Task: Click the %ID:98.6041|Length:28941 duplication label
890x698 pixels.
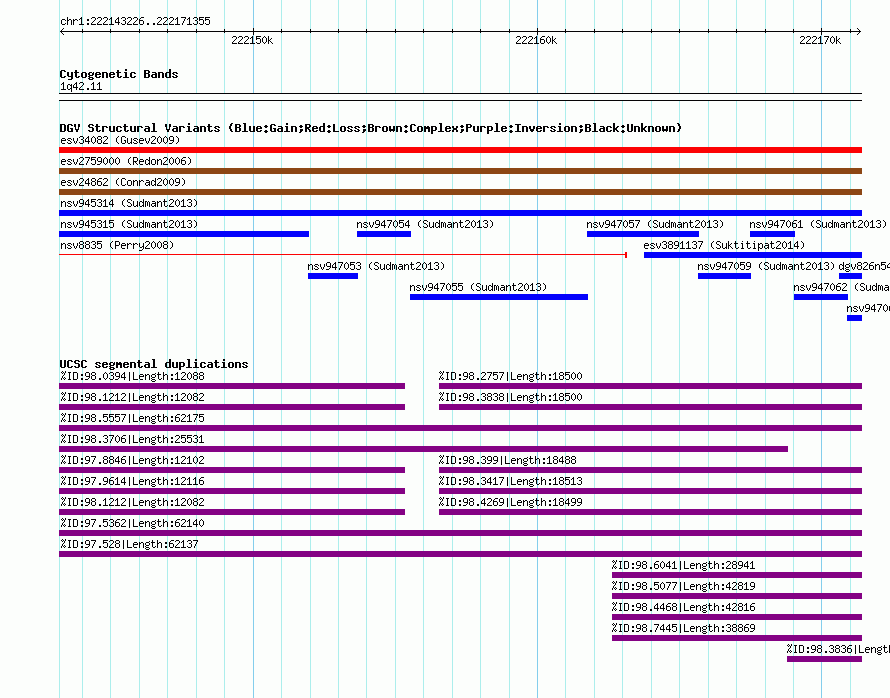Action: tap(683, 565)
